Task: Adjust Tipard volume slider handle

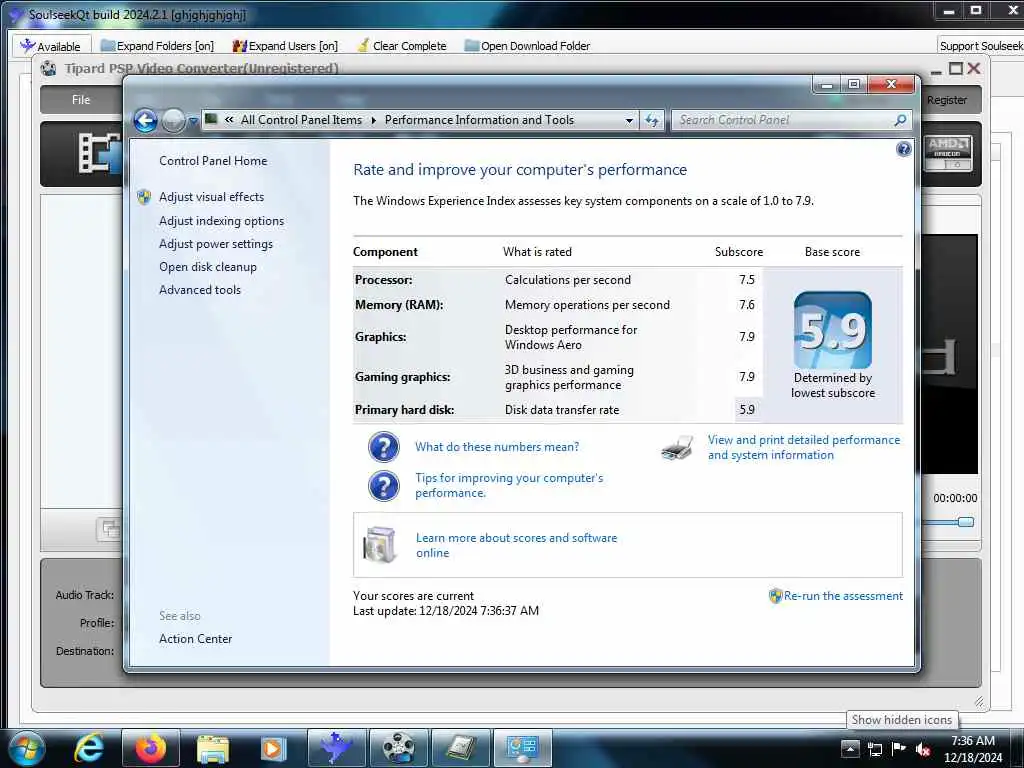Action: click(966, 522)
